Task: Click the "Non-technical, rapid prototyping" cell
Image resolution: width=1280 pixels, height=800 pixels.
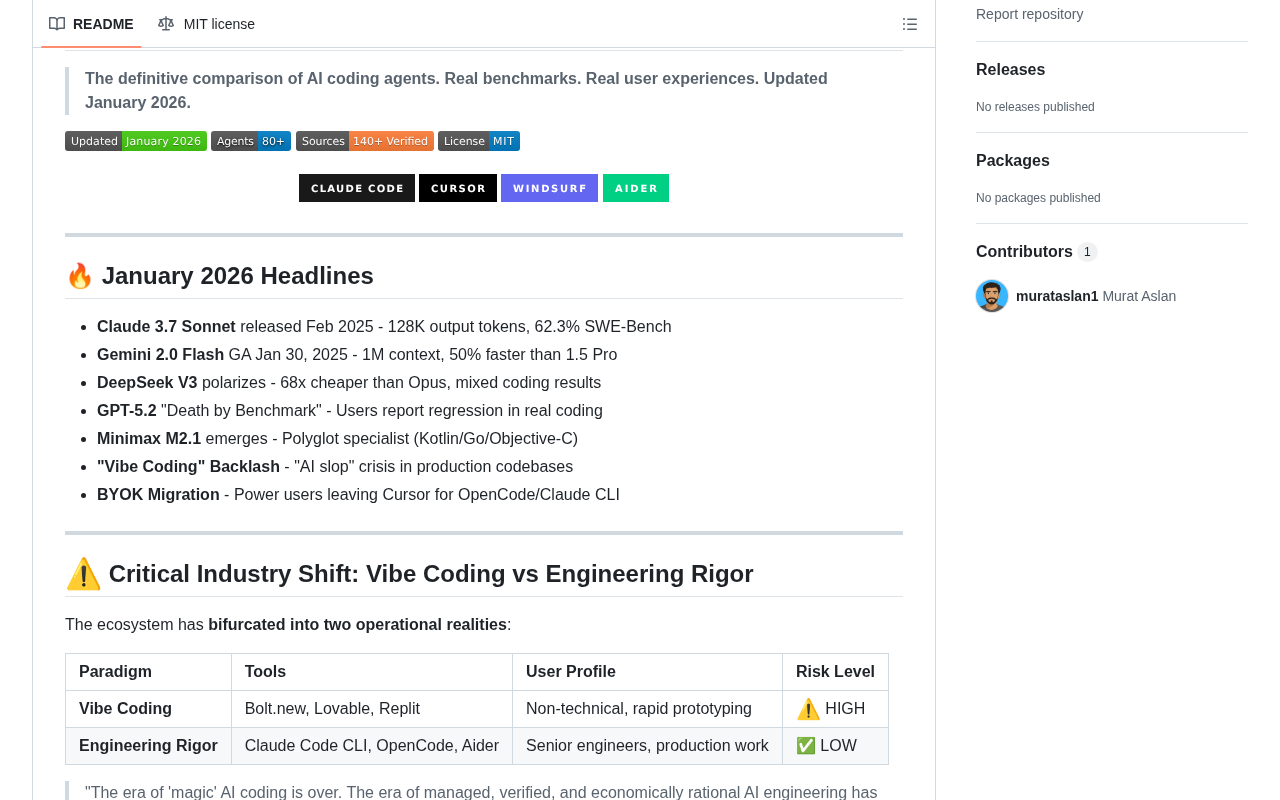Action: pos(648,709)
